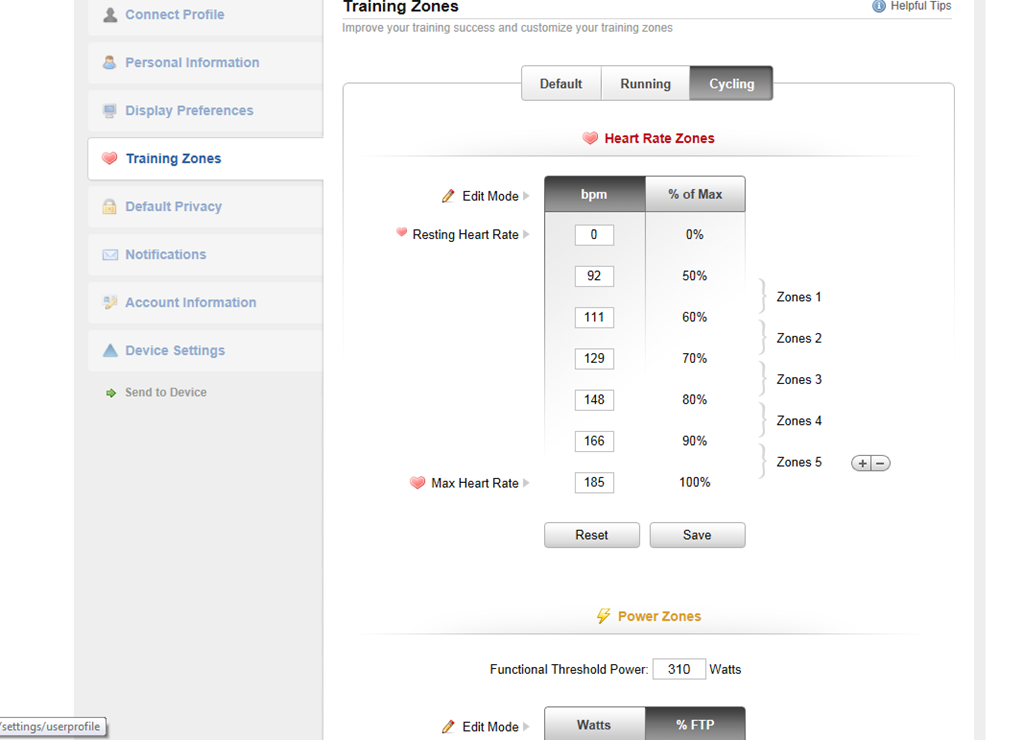Click the small heart icon by Resting Heart Rate
The width and height of the screenshot is (1024, 740).
coord(402,232)
